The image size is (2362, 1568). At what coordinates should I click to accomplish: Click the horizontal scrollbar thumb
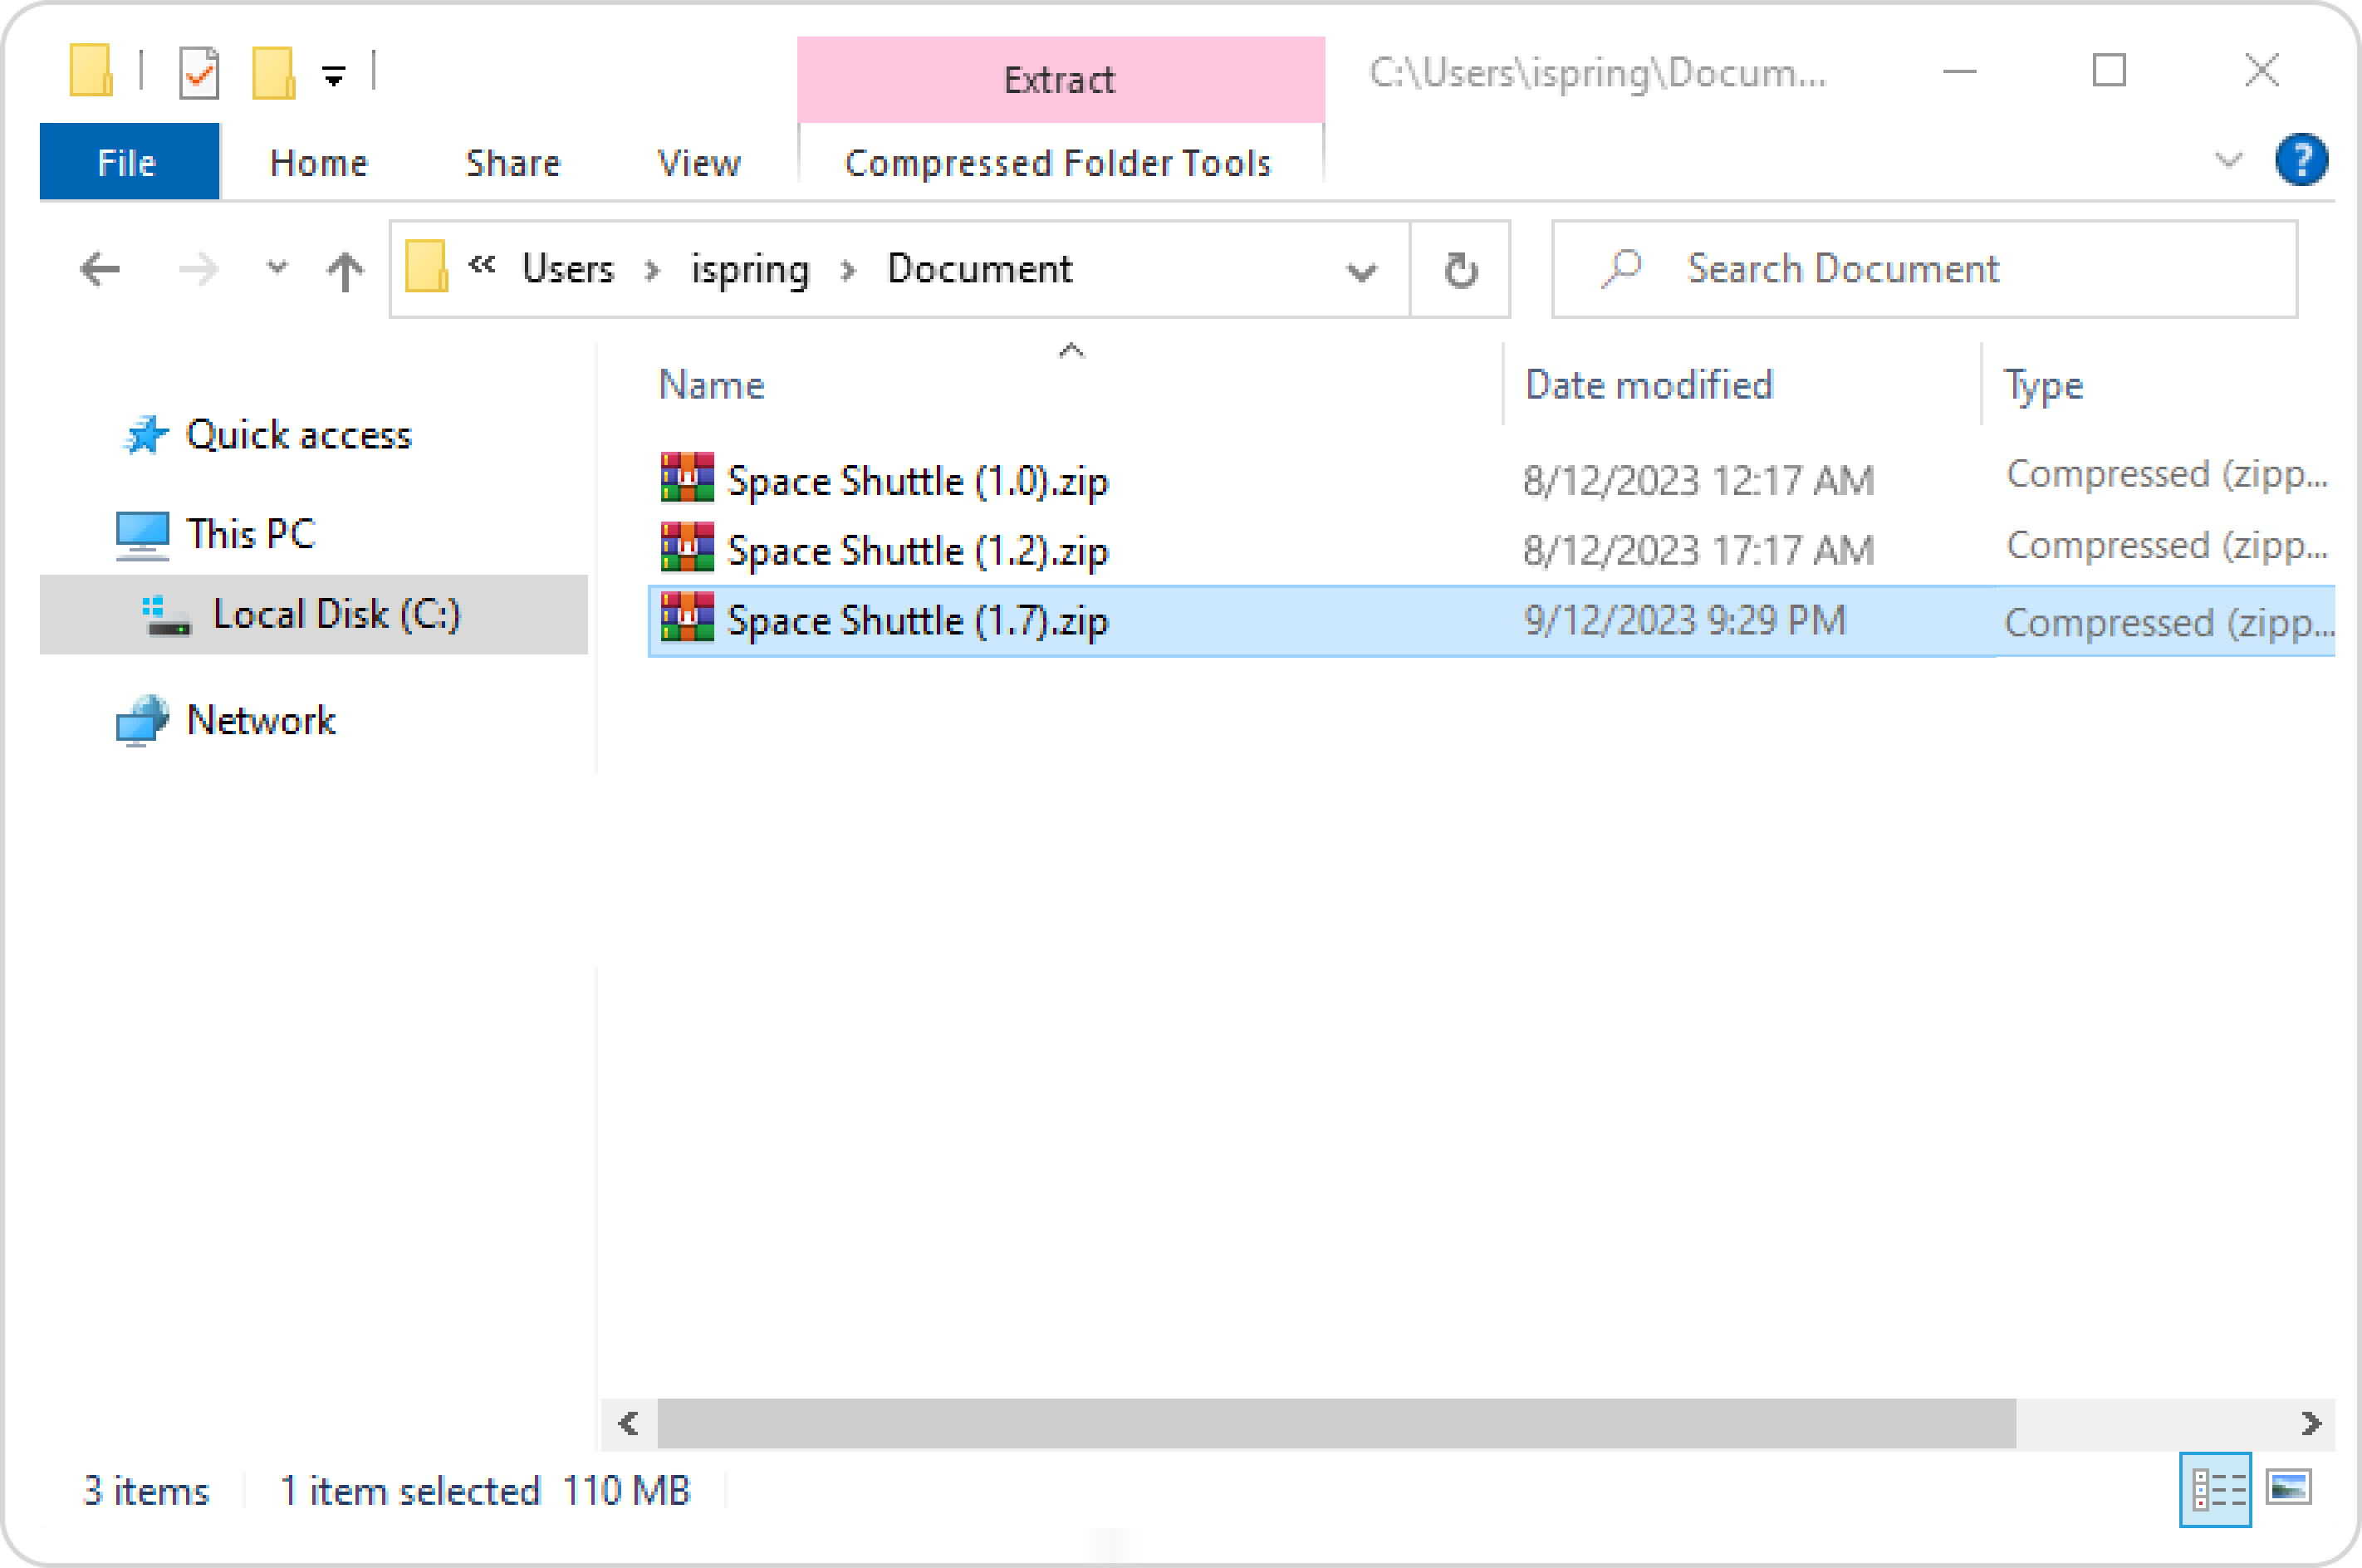point(1336,1423)
